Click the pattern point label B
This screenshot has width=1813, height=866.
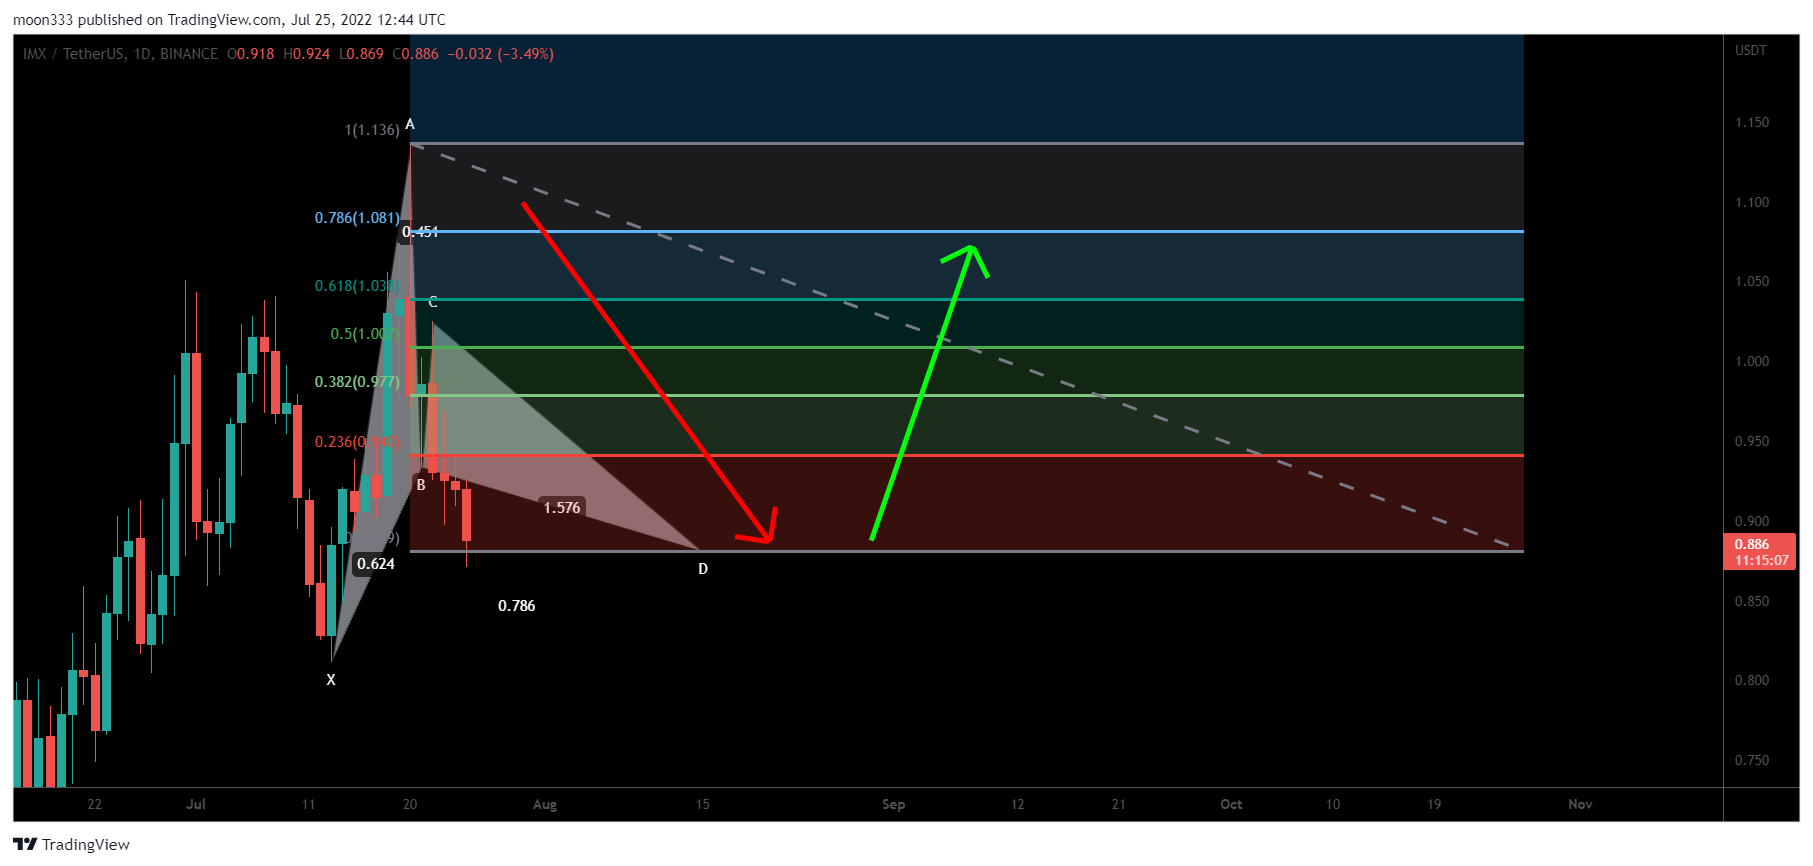421,485
